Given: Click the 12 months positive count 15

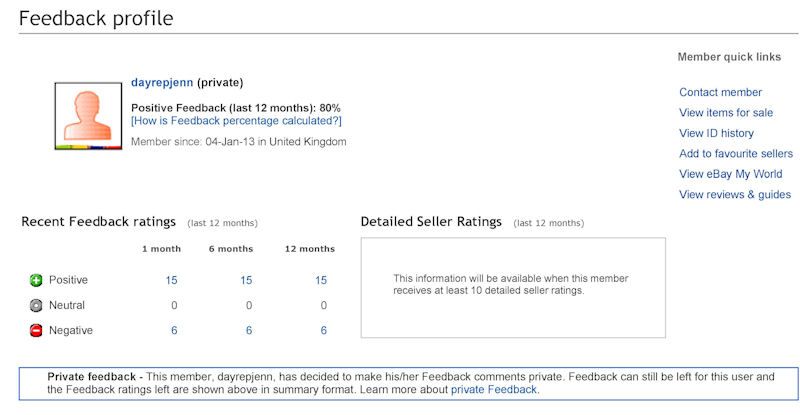Looking at the screenshot, I should point(321,280).
